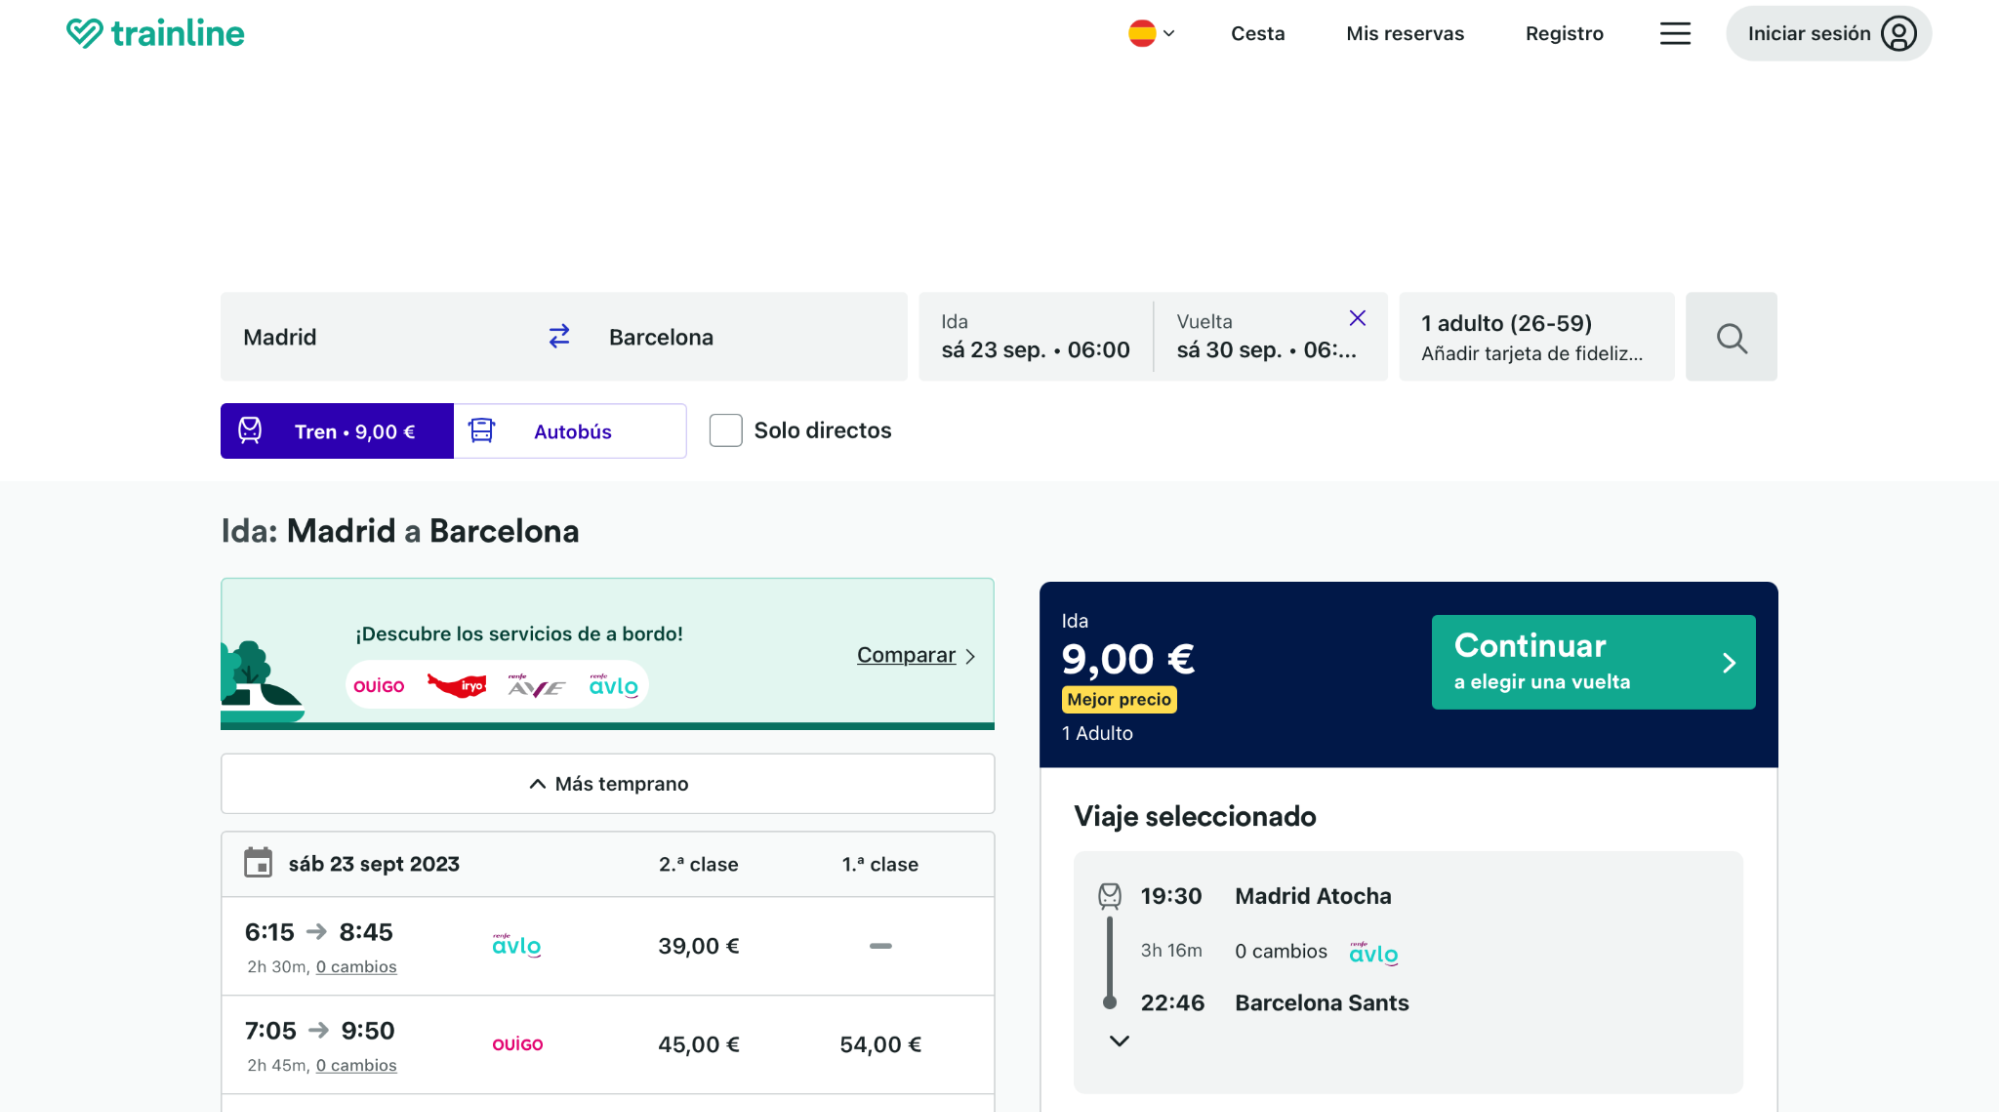Open 0 cambios details for 7:05 train
The image size is (1999, 1112).
[356, 1066]
